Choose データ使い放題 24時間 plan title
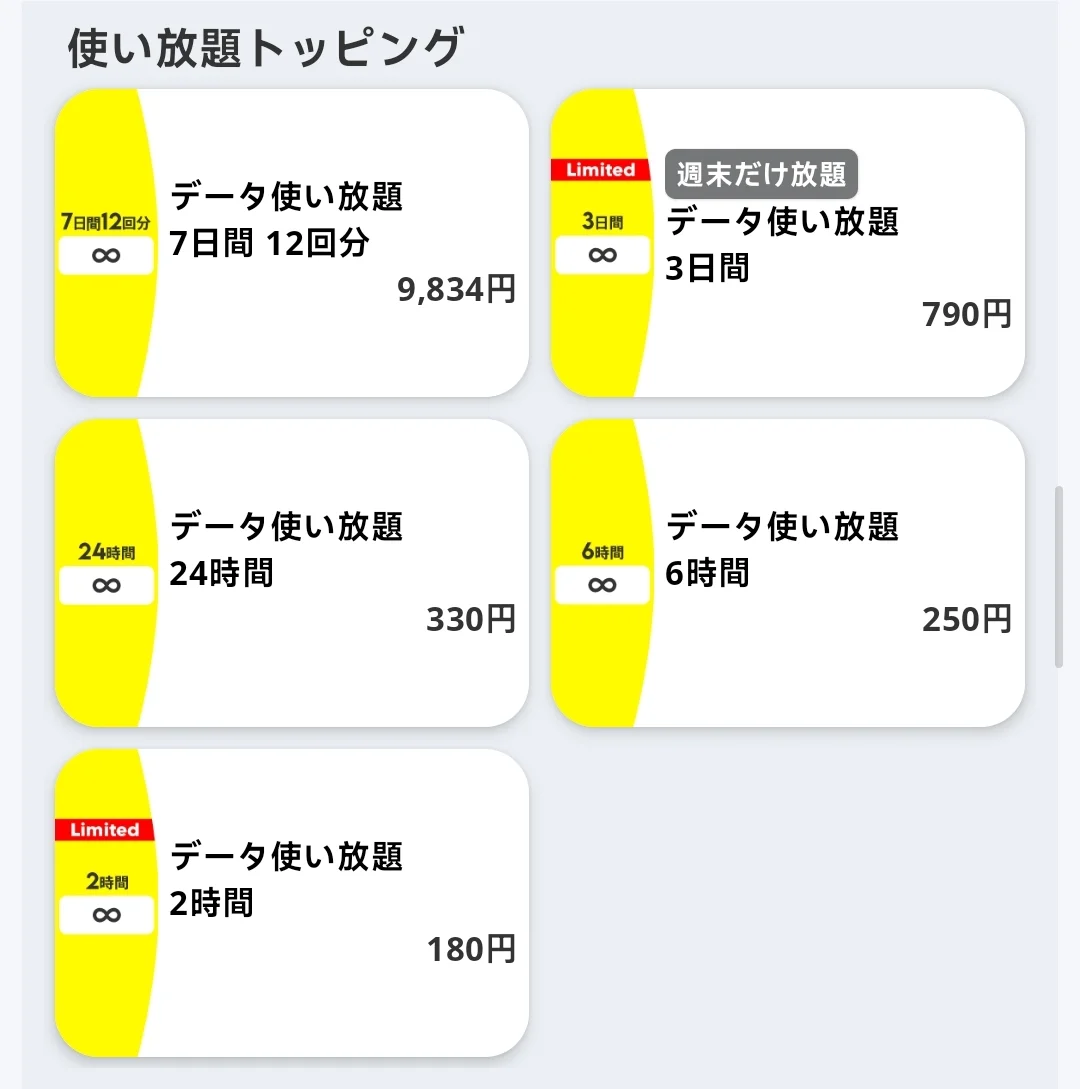The image size is (1080, 1089). pyautogui.click(x=286, y=549)
